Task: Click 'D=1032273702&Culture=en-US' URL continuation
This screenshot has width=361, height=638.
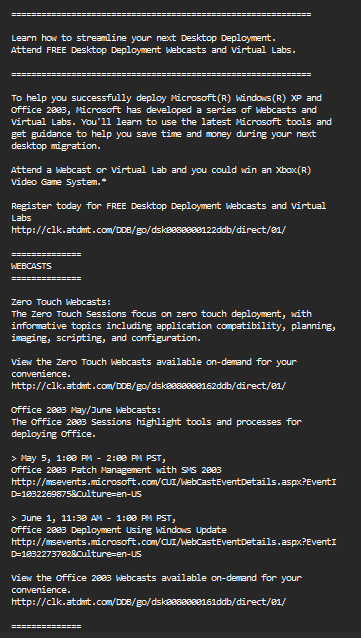Action: [x=76, y=554]
